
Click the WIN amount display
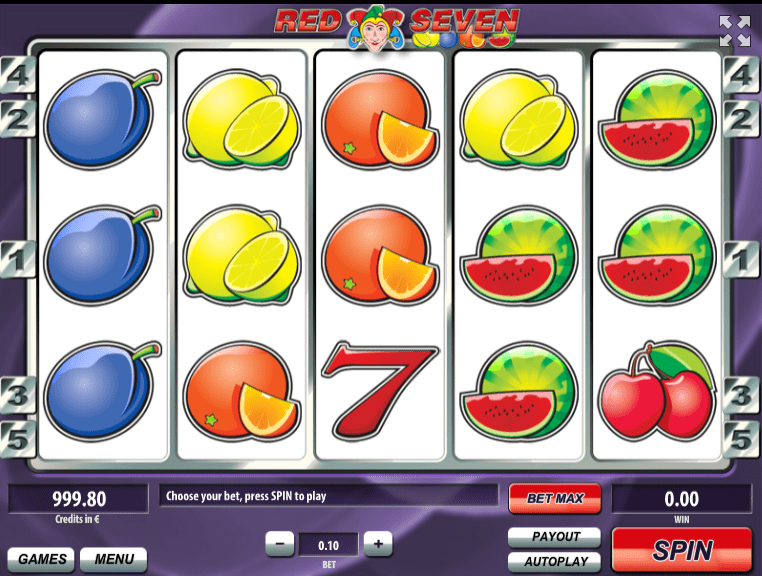coord(681,499)
